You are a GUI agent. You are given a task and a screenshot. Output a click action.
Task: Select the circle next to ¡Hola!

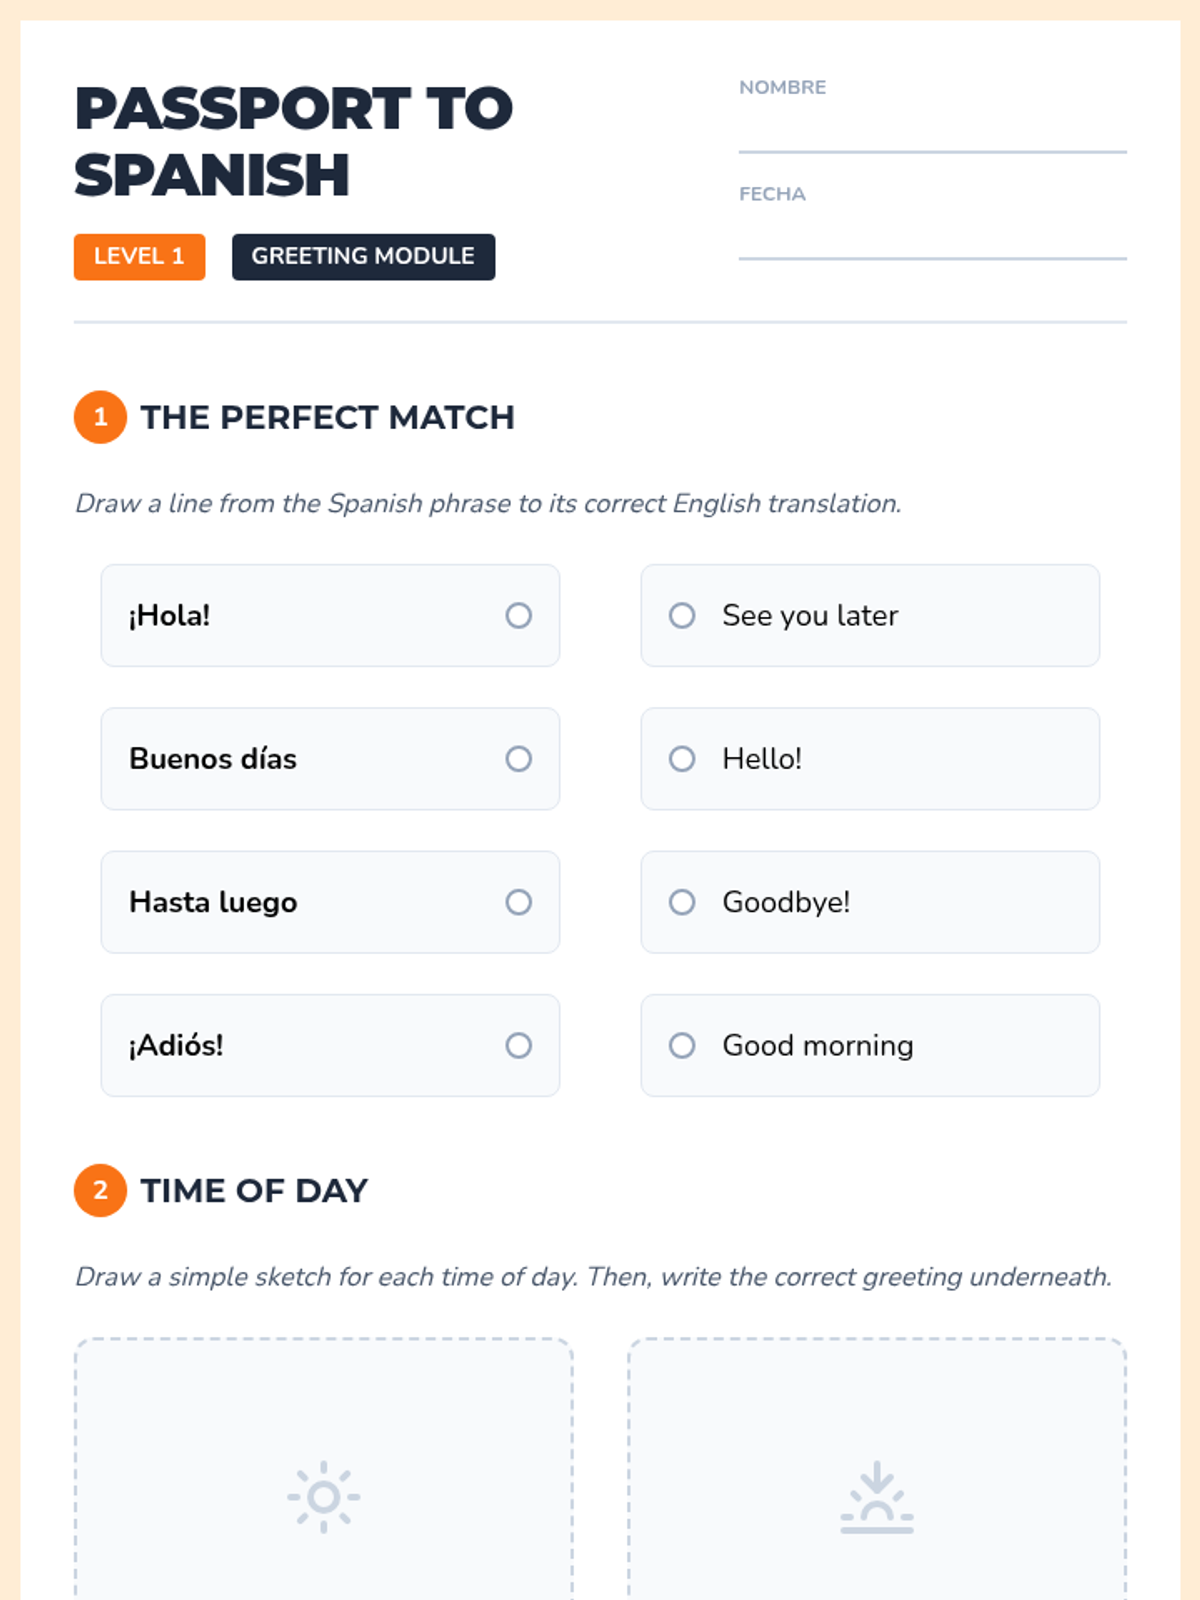point(518,615)
